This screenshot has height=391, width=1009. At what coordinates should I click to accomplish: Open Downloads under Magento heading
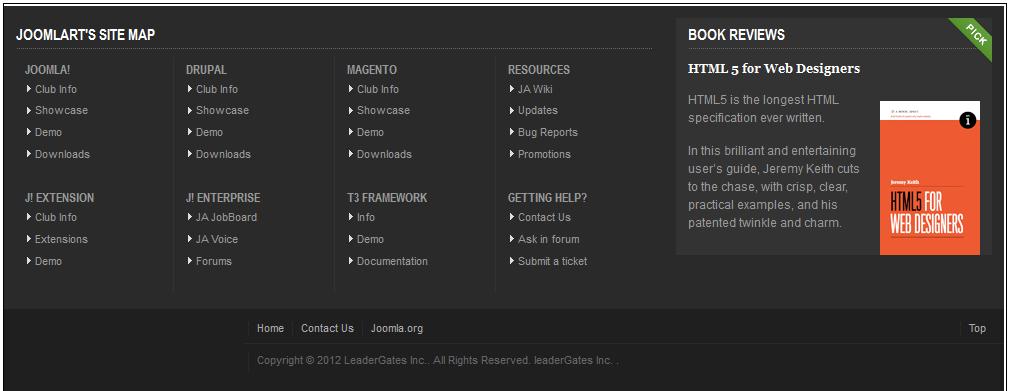(x=384, y=154)
